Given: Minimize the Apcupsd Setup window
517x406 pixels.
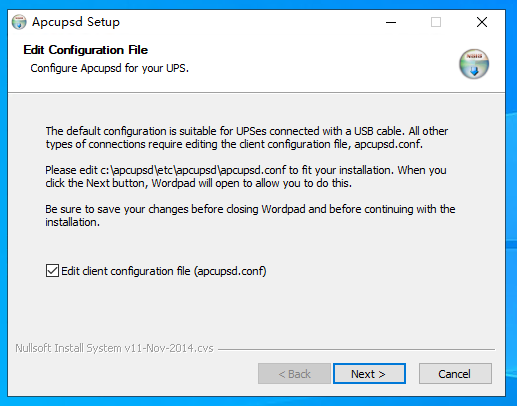Looking at the screenshot, I should [x=391, y=22].
